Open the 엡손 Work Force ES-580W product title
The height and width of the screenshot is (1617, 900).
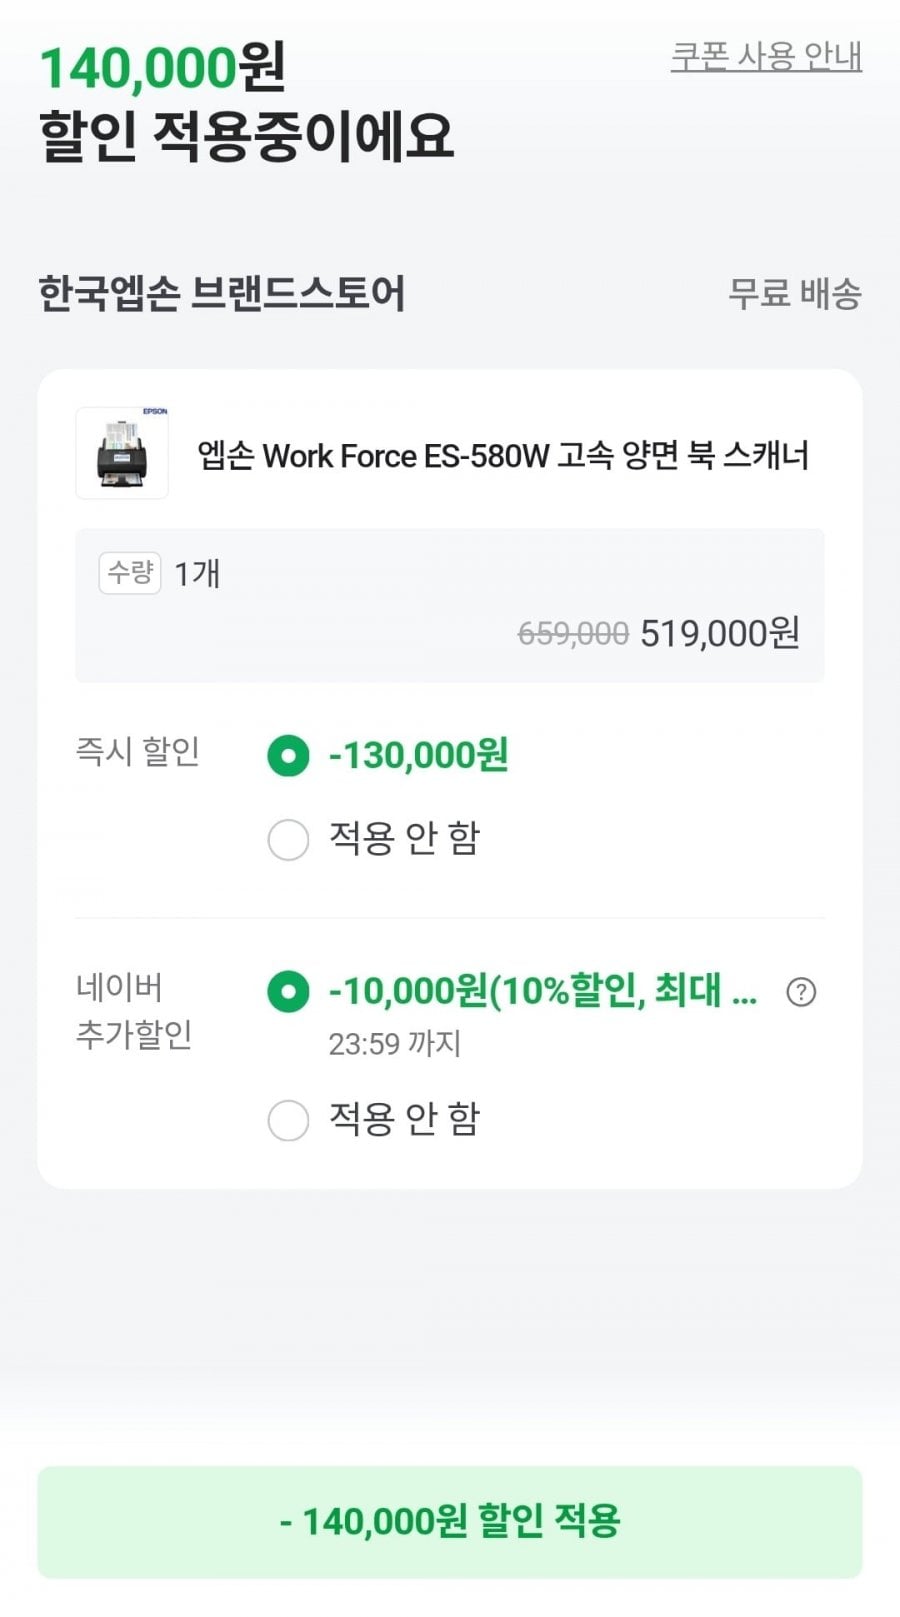[502, 456]
